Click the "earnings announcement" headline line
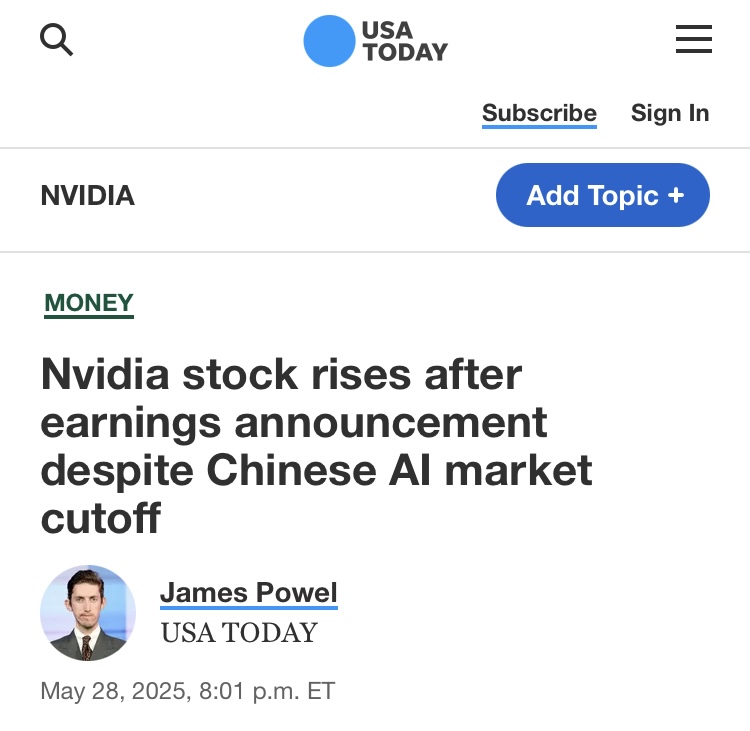The height and width of the screenshot is (731, 750). (294, 422)
